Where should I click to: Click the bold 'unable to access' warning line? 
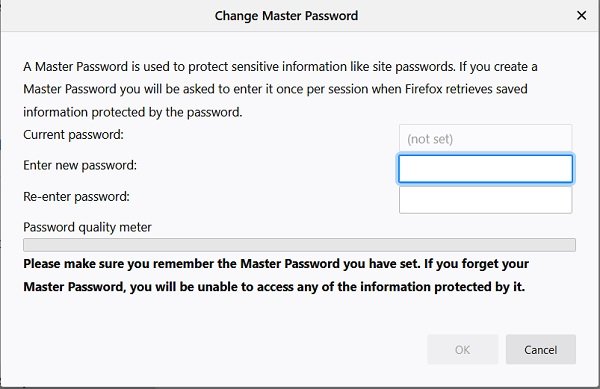click(x=274, y=287)
